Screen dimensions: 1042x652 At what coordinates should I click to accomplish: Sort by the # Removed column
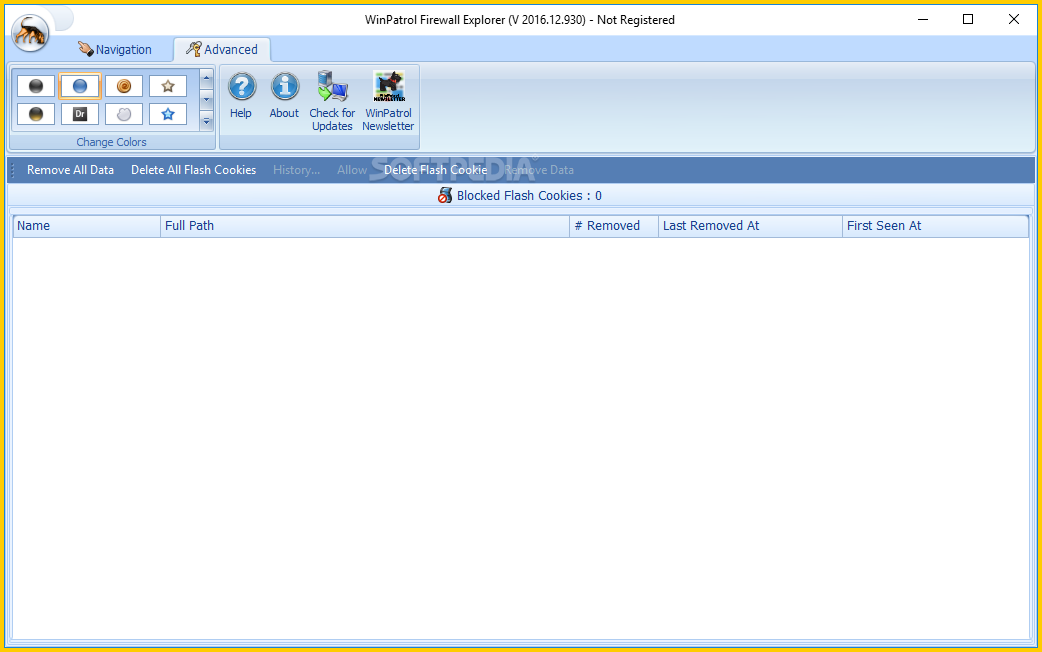coord(614,226)
